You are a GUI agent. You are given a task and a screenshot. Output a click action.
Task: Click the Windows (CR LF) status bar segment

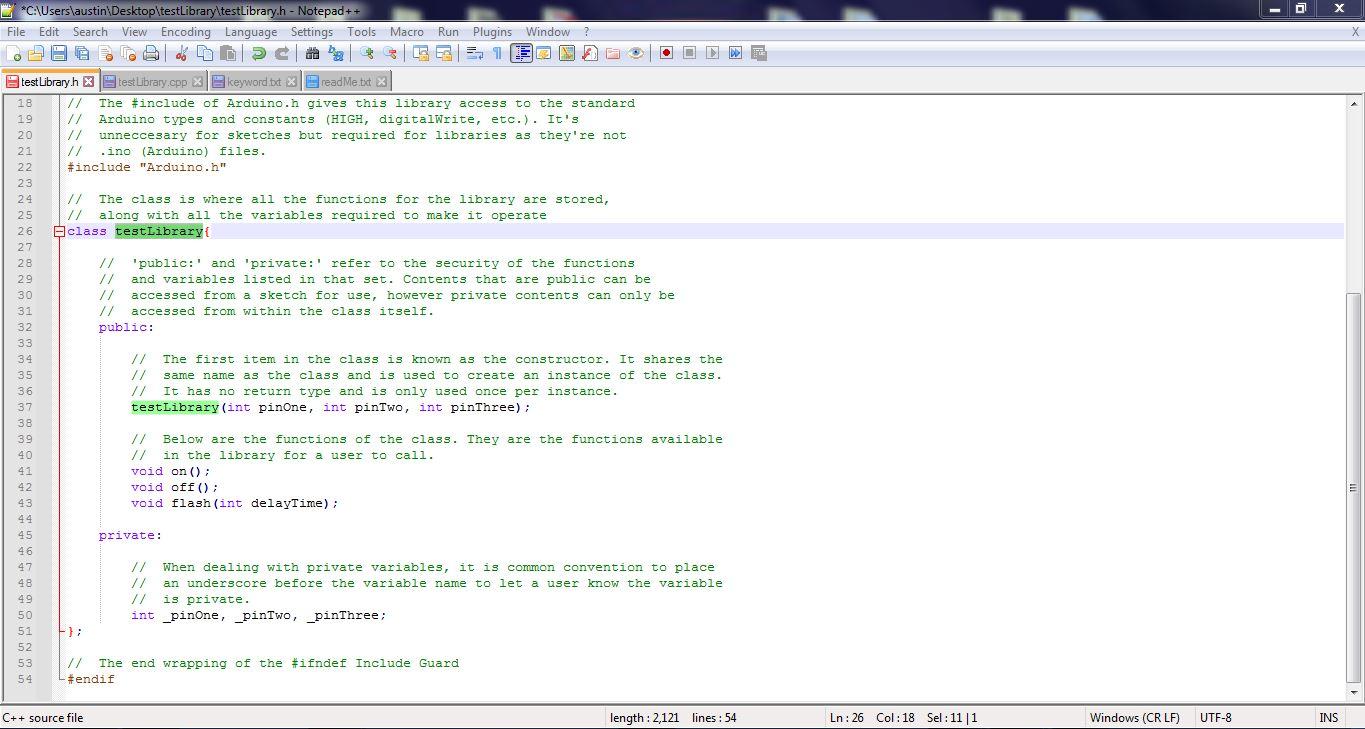coord(1135,717)
